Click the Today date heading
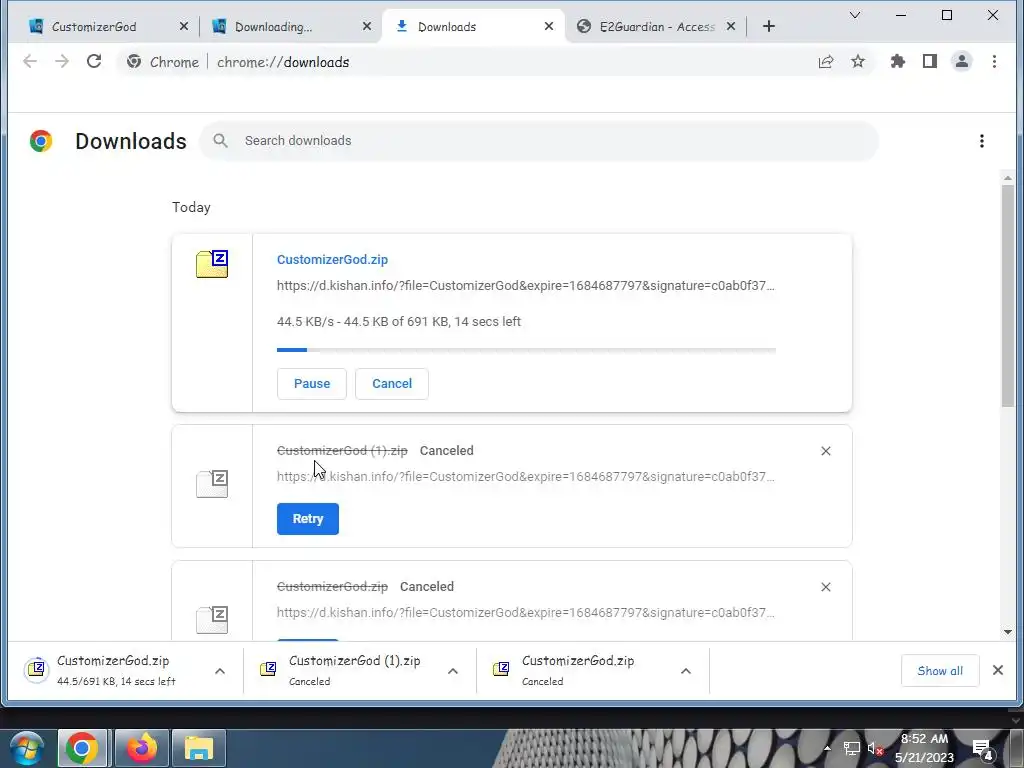Viewport: 1024px width, 768px height. [191, 207]
